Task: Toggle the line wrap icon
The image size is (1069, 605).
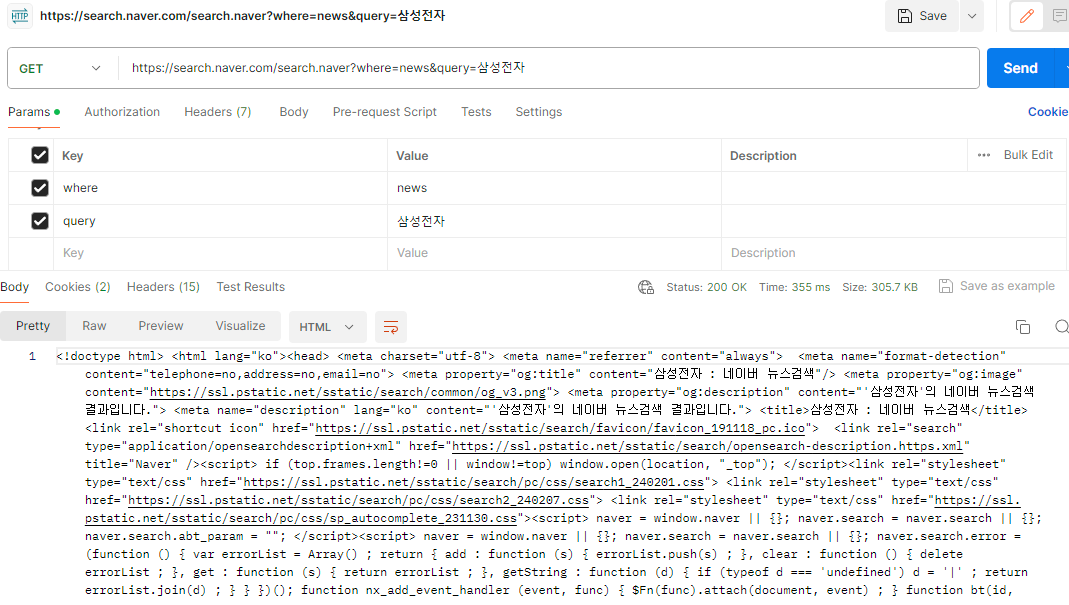Action: (391, 327)
